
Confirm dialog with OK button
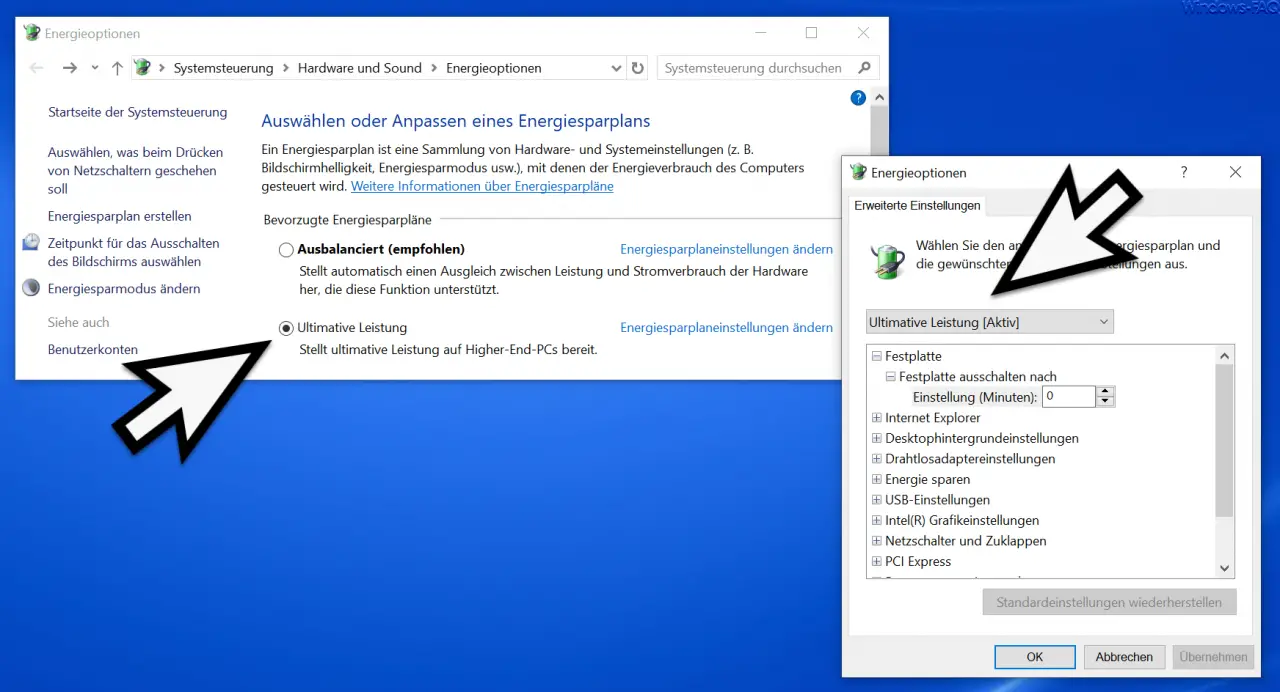1035,657
